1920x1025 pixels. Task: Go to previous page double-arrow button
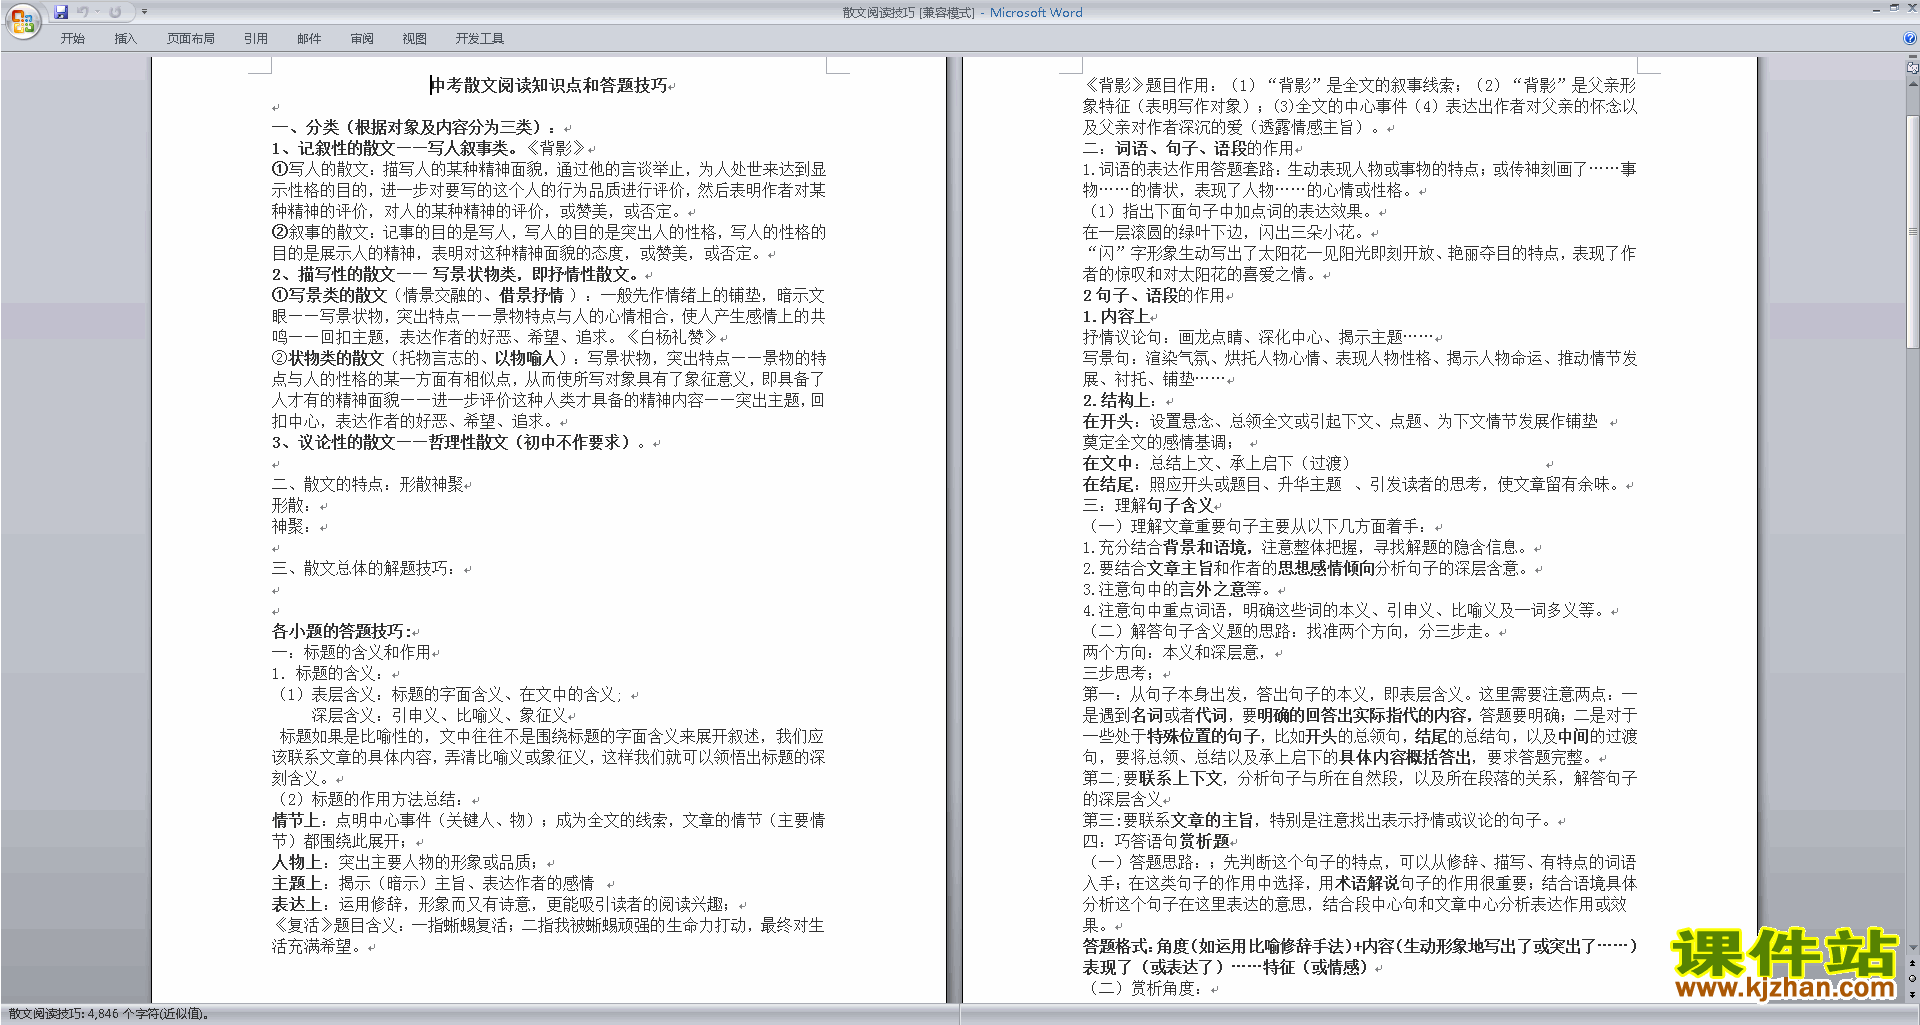(x=1912, y=963)
